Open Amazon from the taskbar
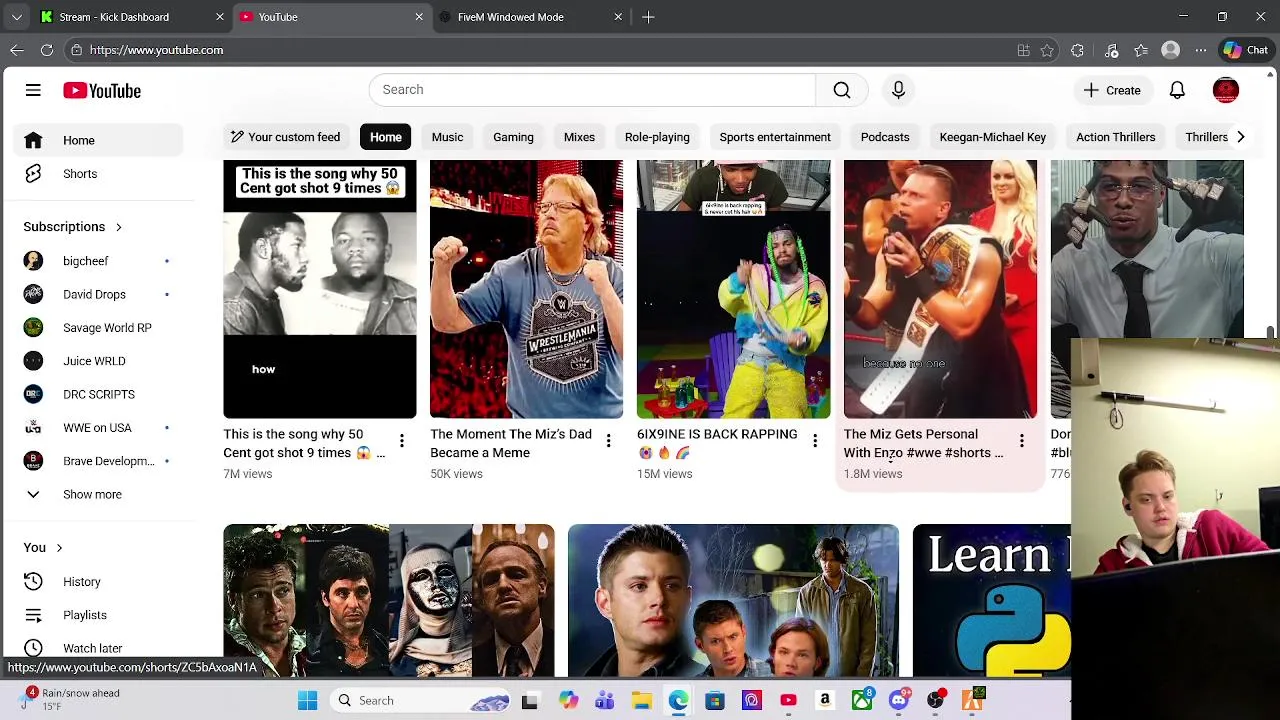 coord(825,701)
